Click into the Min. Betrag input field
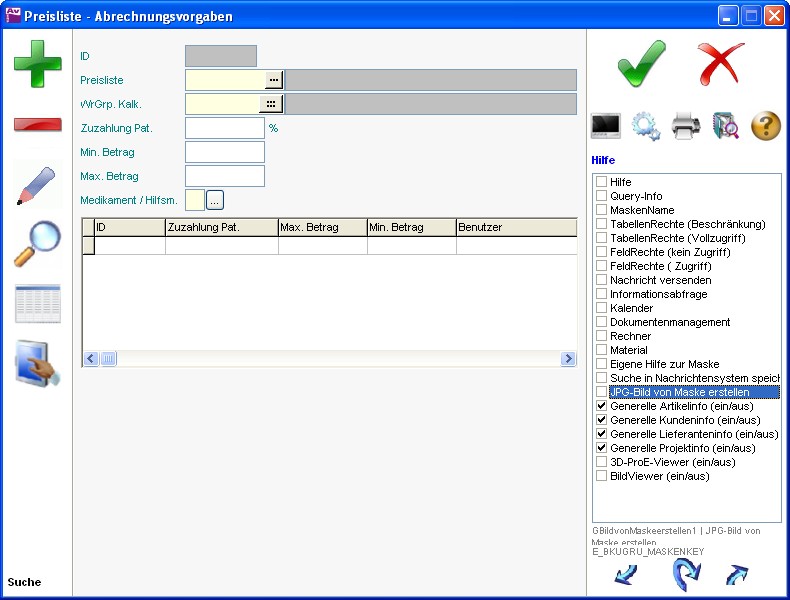The width and height of the screenshot is (790, 600). point(225,152)
